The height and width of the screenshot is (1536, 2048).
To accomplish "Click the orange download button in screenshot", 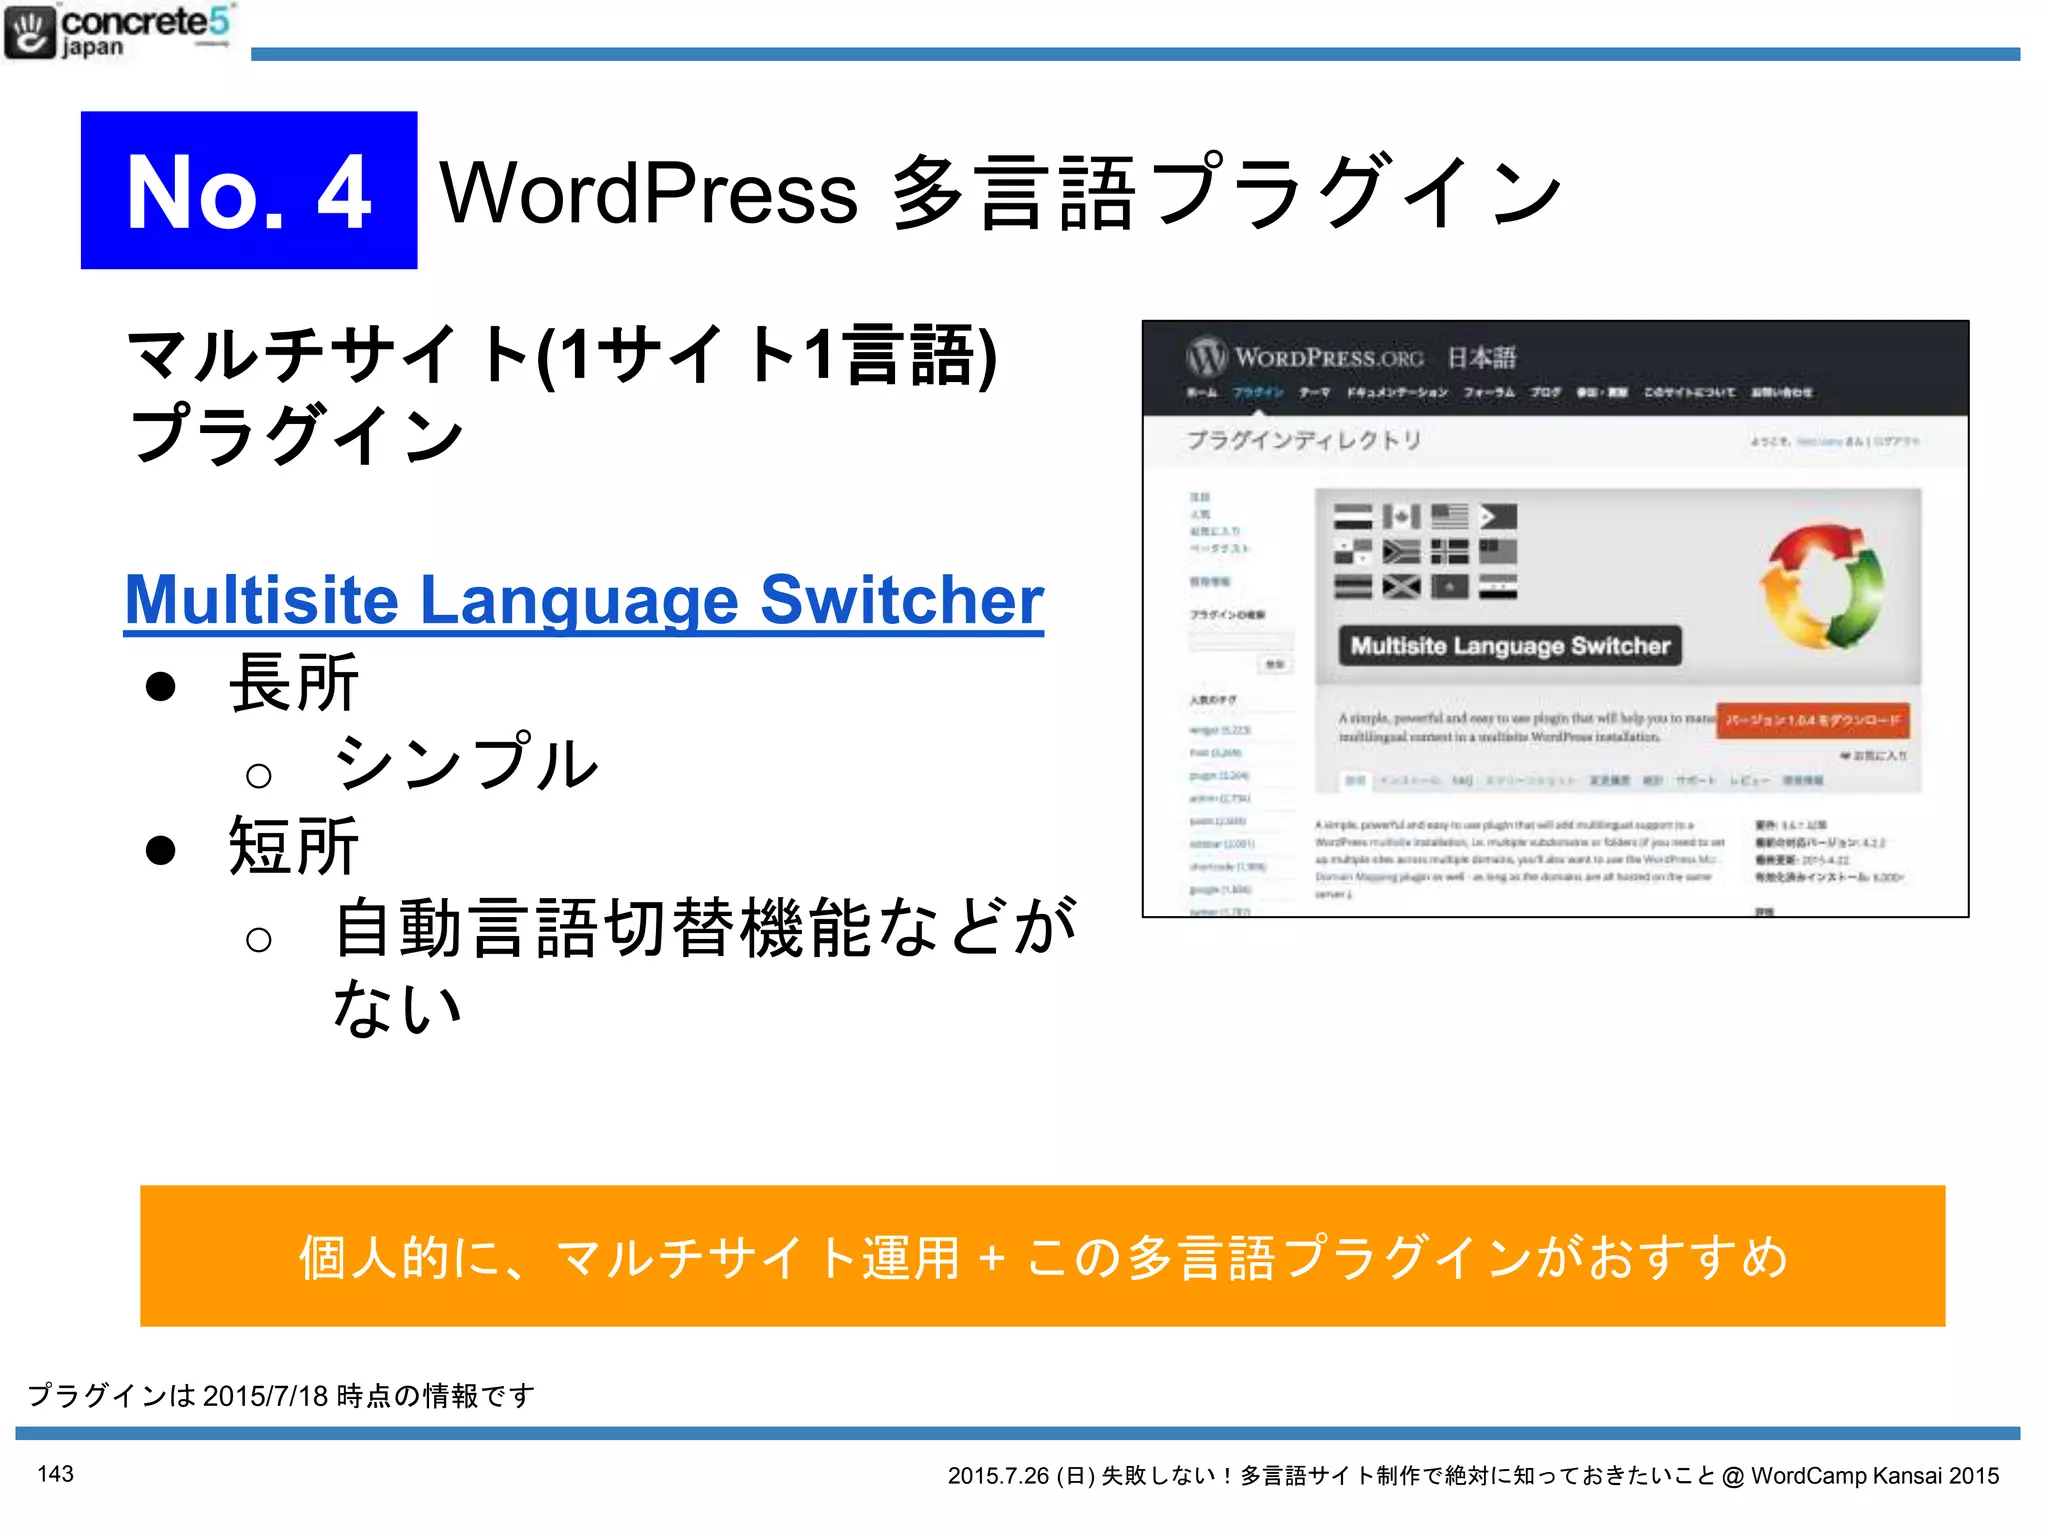I will coord(1812,720).
